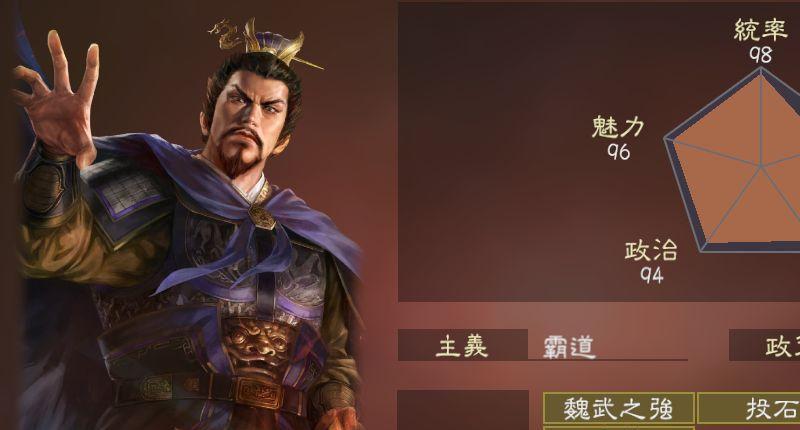Click the 統率 stat label
Viewport: 800px width, 430px height.
pos(760,30)
